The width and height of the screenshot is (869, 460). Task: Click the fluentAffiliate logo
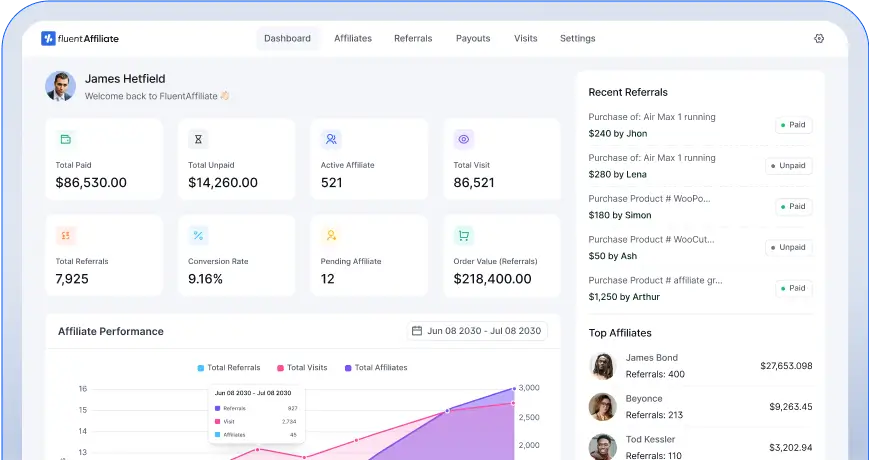click(x=80, y=38)
